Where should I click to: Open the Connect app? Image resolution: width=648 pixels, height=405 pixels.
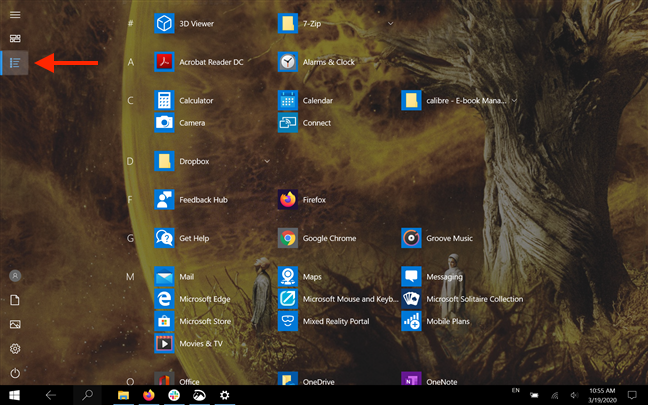305,123
